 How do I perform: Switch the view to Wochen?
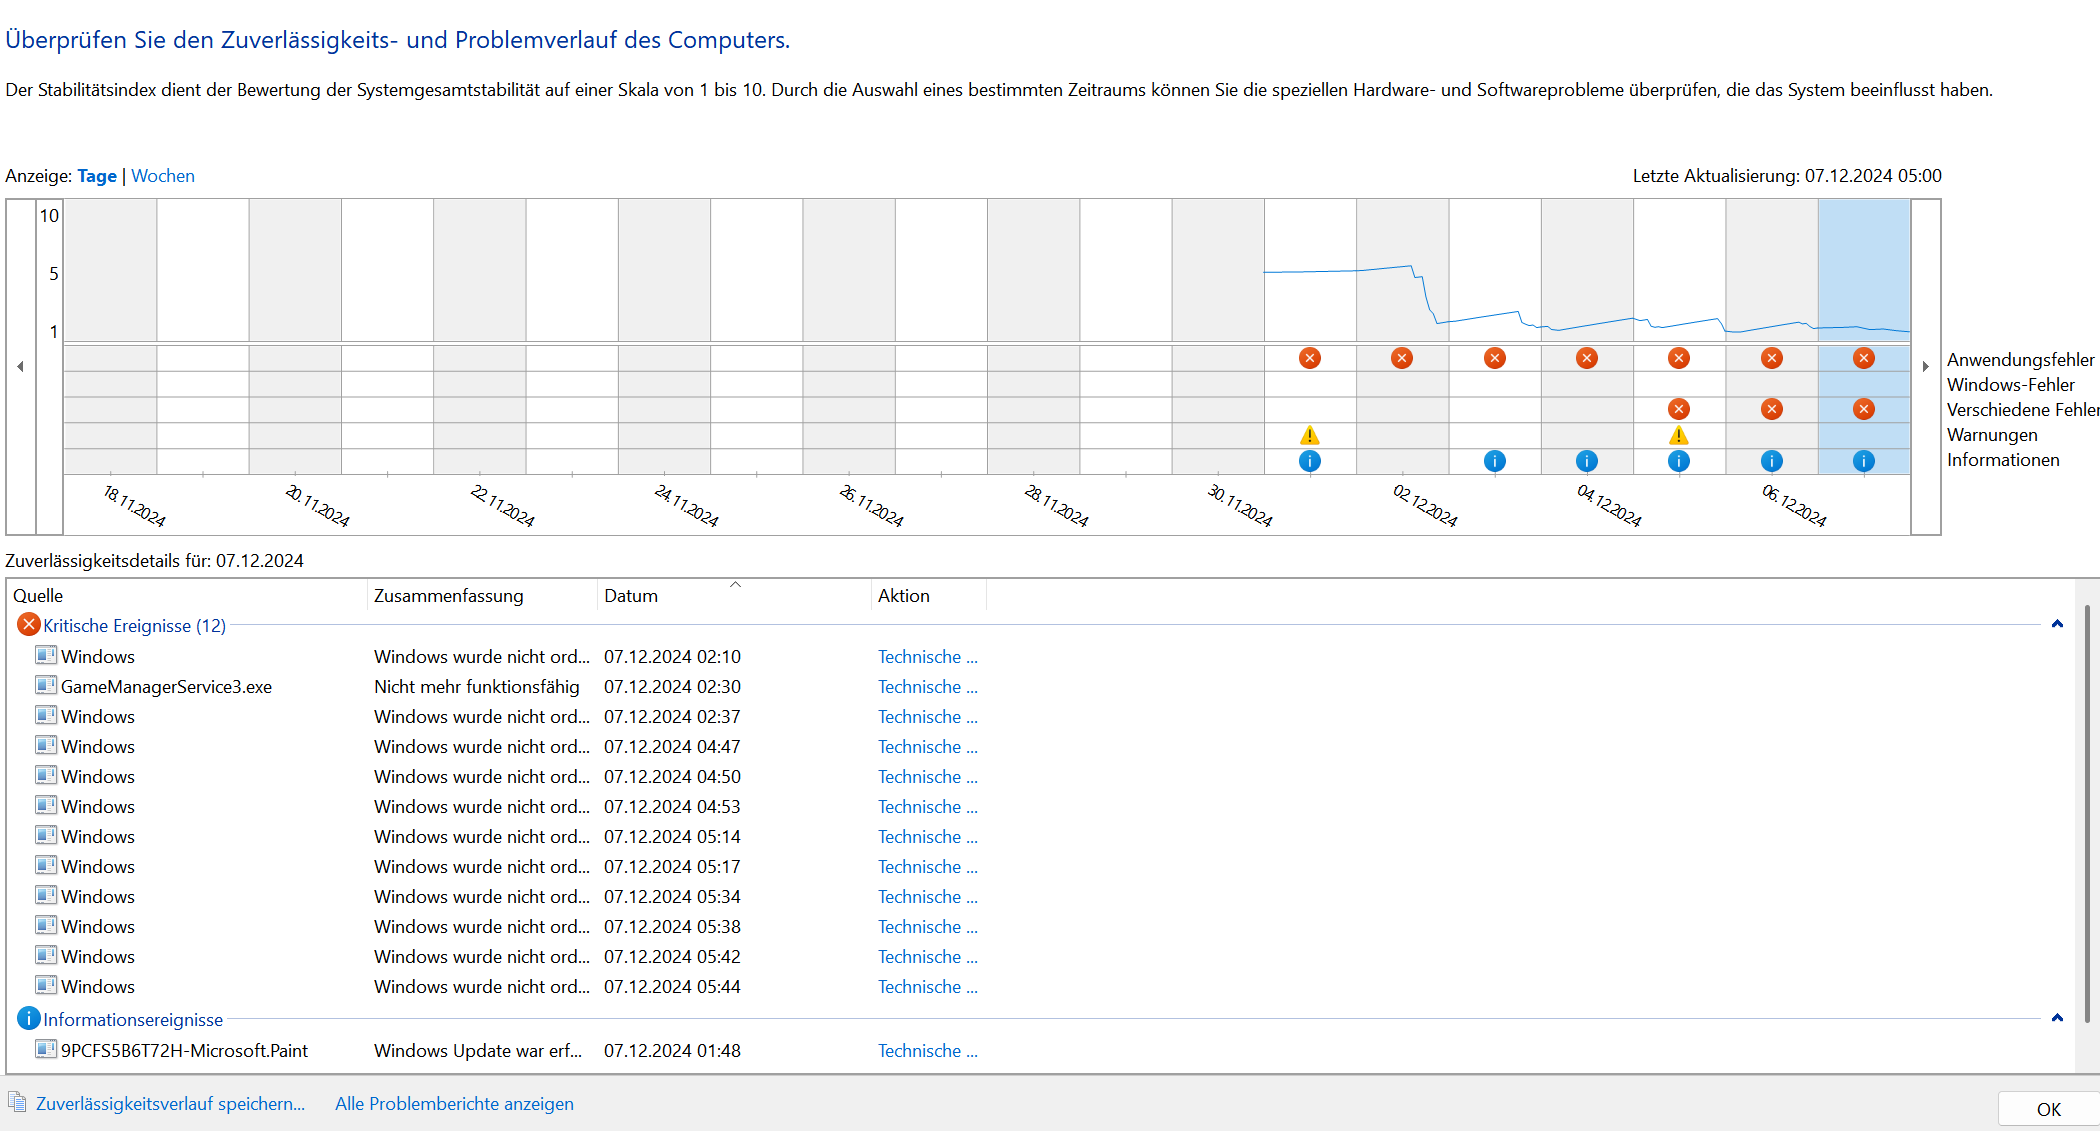point(163,176)
